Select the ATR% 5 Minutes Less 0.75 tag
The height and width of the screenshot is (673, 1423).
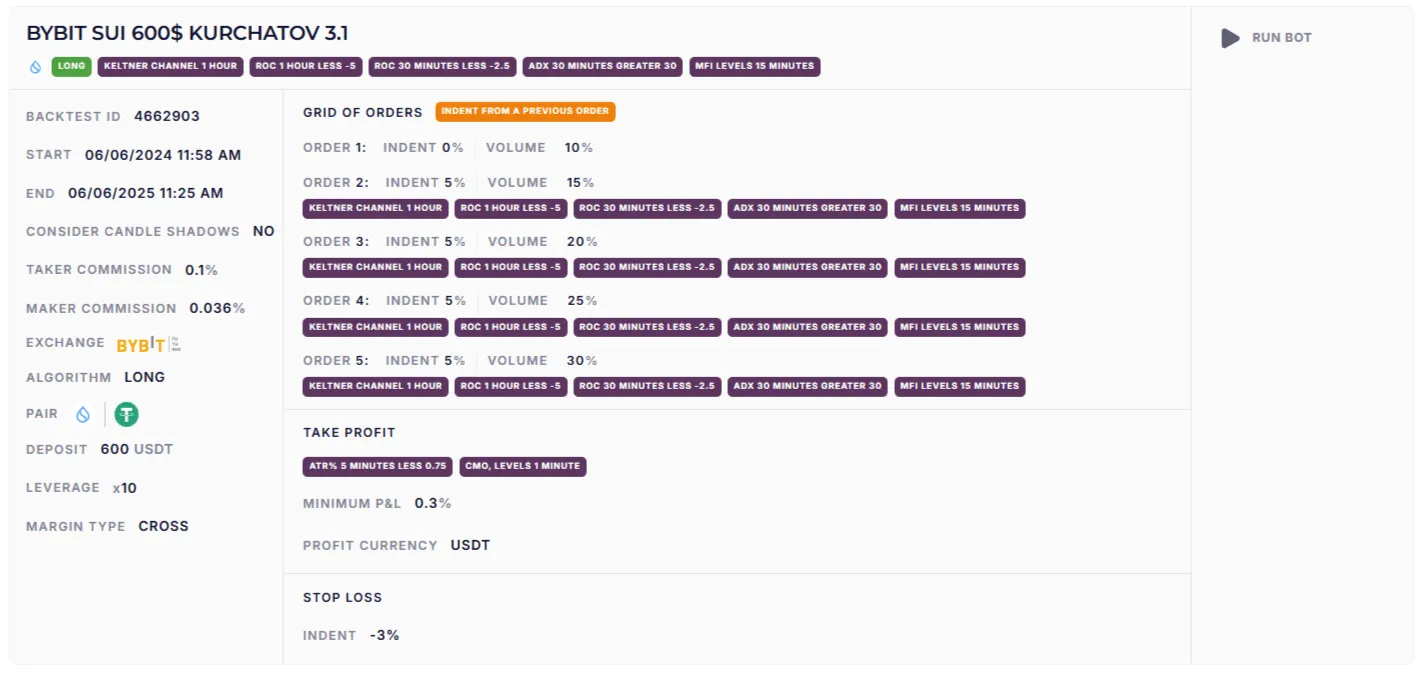[377, 466]
